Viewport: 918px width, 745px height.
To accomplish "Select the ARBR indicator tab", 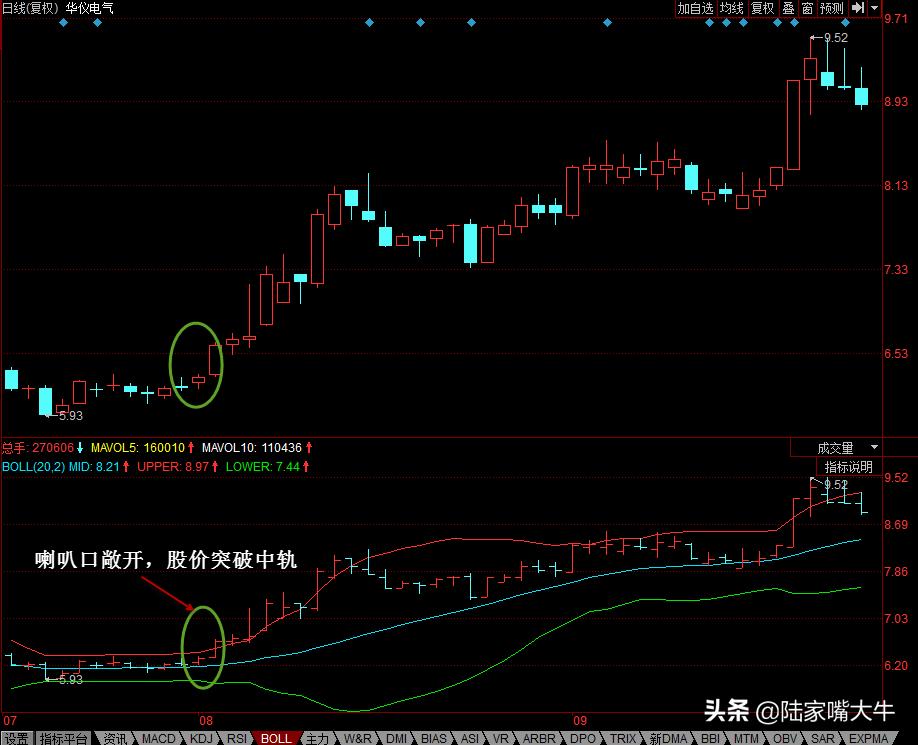I will (539, 738).
